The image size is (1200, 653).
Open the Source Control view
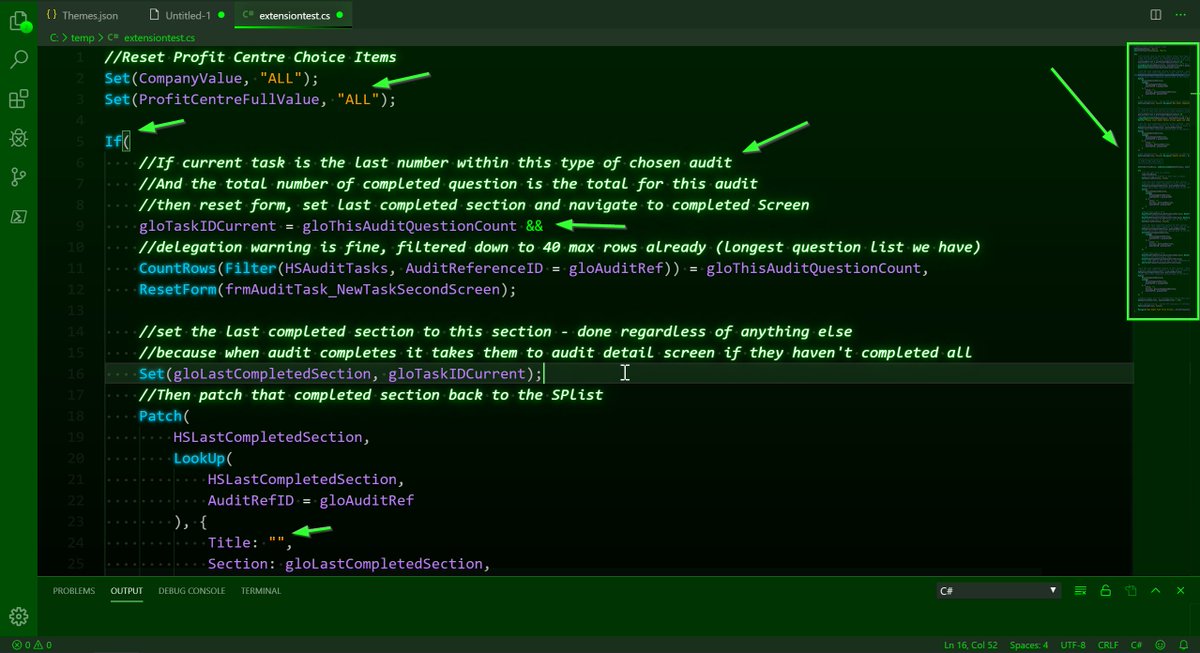[x=18, y=177]
